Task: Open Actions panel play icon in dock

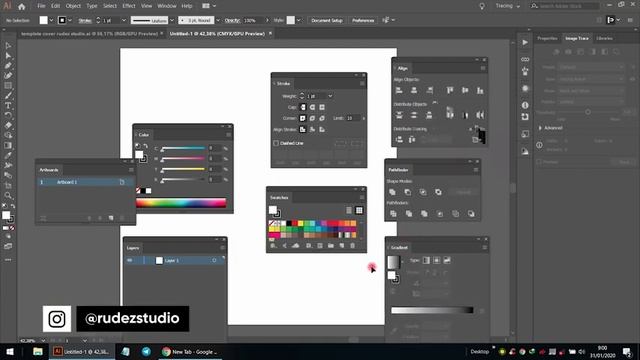Action: click(525, 42)
